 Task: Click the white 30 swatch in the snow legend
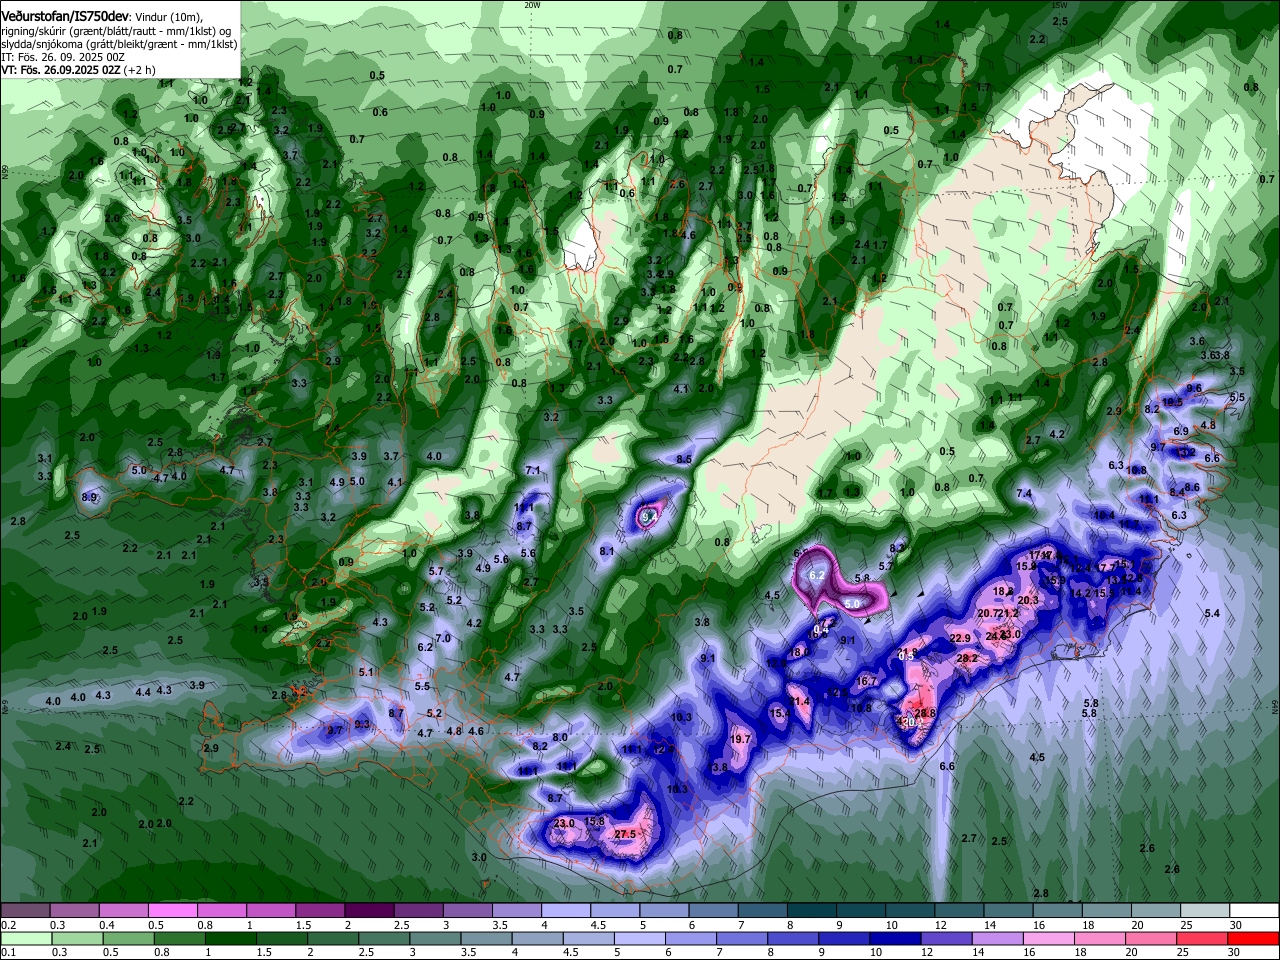pyautogui.click(x=1254, y=910)
